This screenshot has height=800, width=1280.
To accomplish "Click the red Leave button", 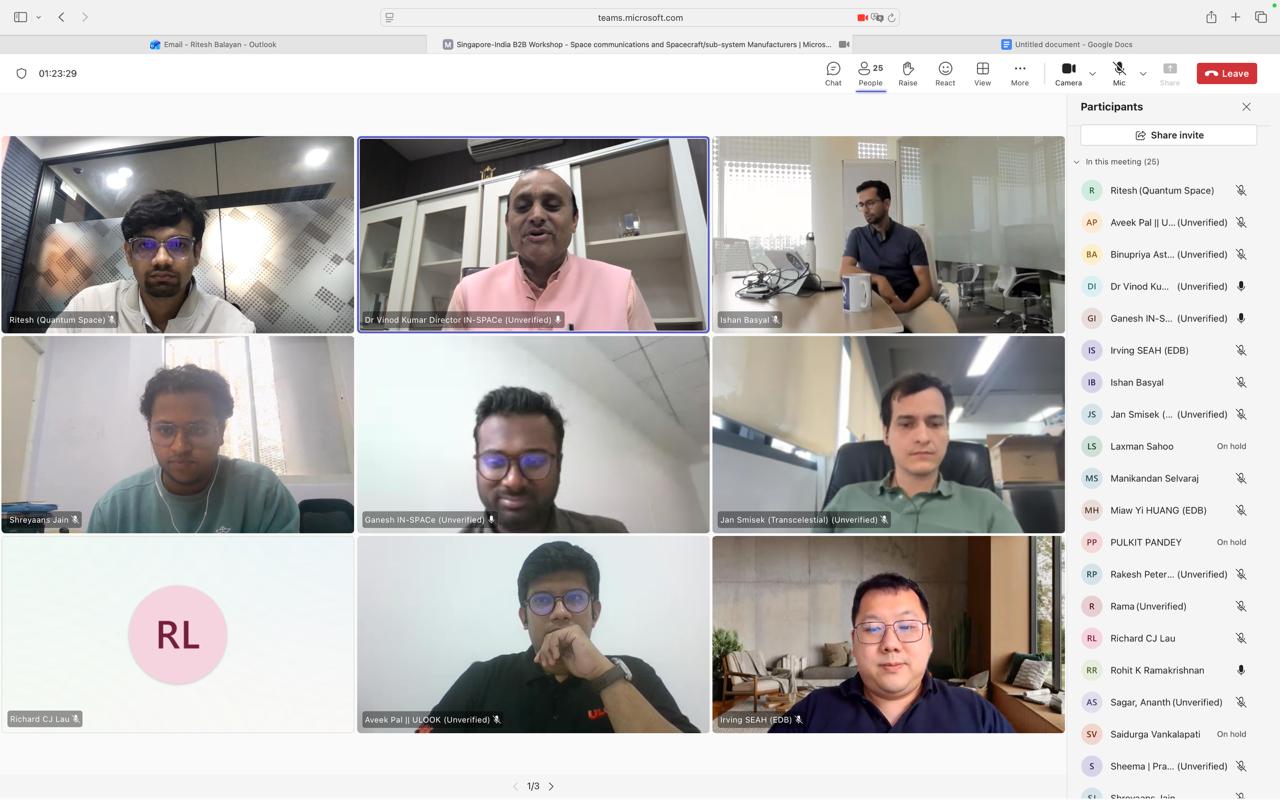I will coord(1226,72).
